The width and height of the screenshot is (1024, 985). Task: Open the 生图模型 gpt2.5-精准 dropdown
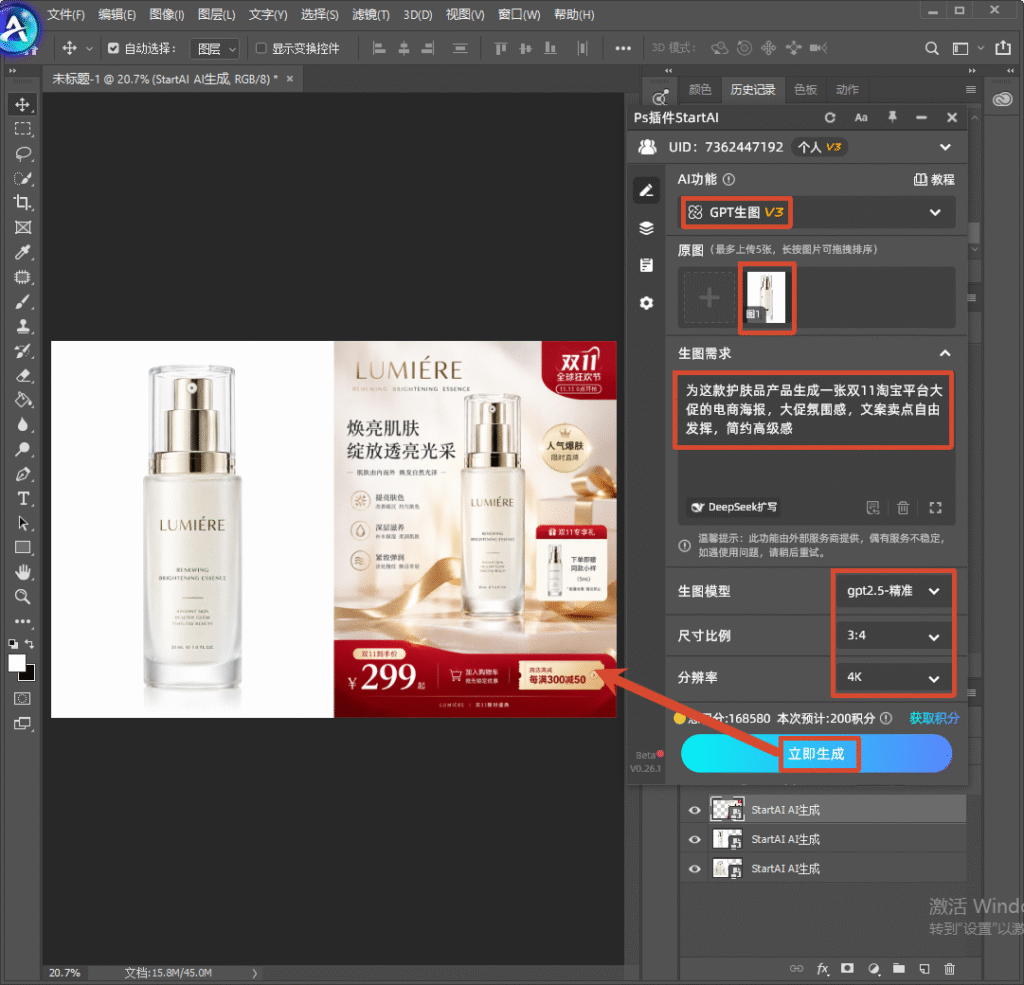point(892,591)
